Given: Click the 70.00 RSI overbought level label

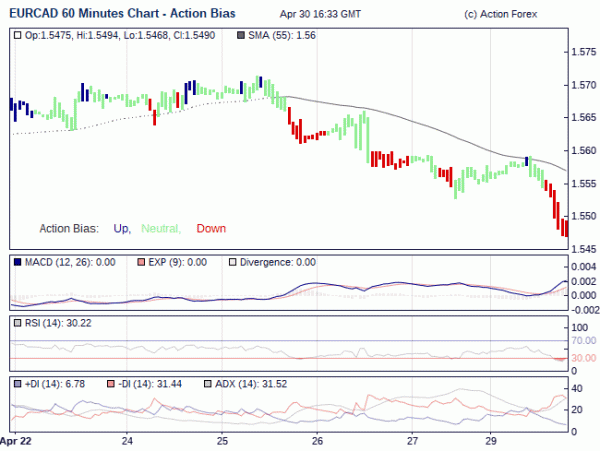Looking at the screenshot, I should pos(584,340).
